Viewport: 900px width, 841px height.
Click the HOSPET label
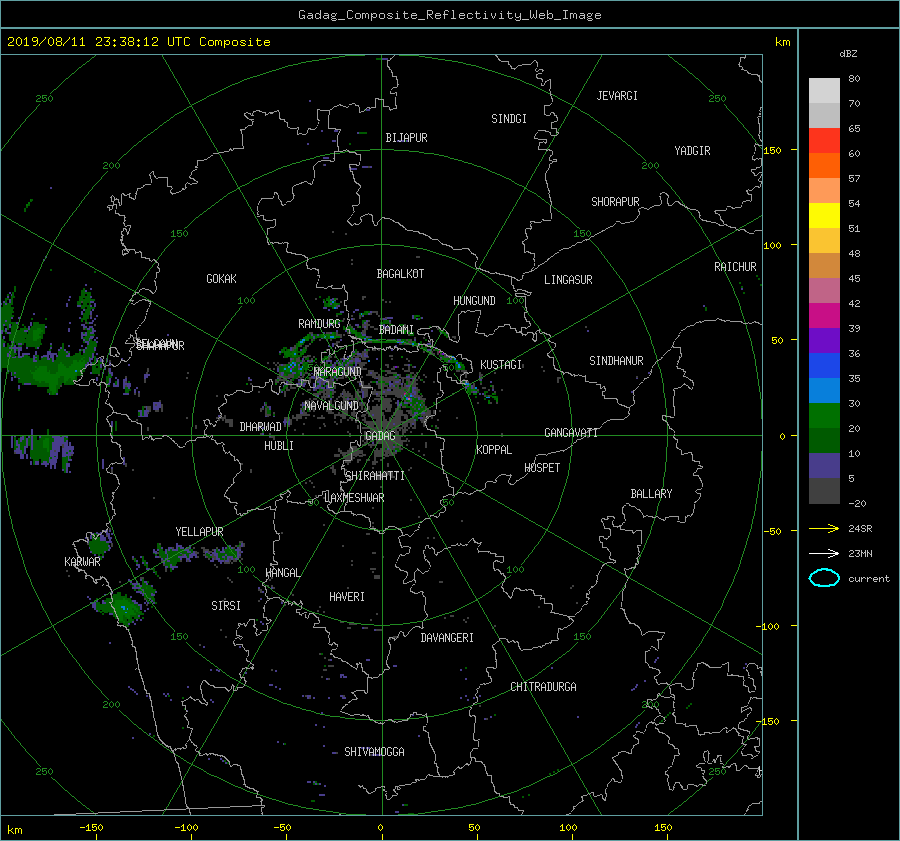[x=542, y=468]
